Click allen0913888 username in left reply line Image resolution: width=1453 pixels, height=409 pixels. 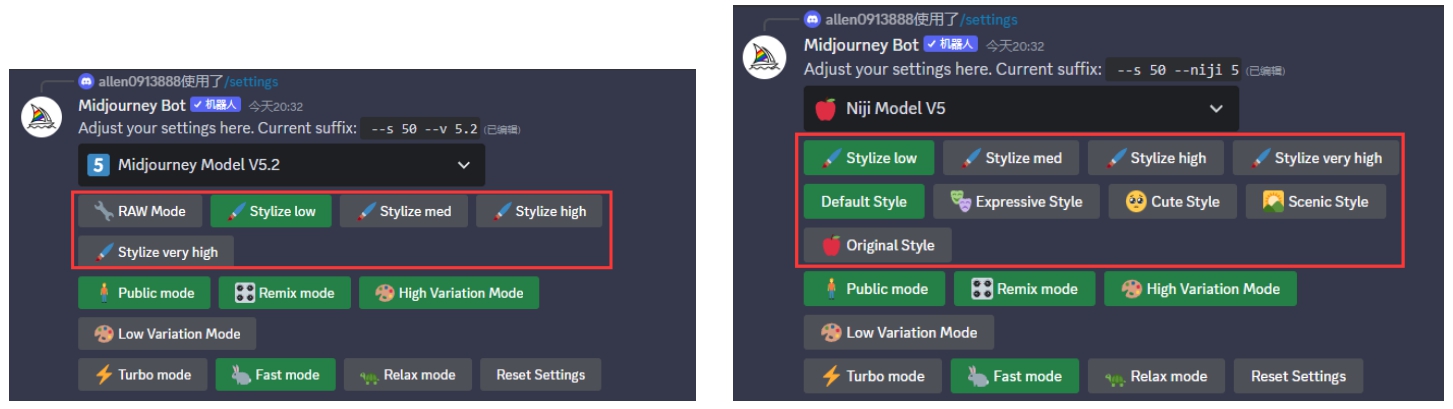(140, 82)
